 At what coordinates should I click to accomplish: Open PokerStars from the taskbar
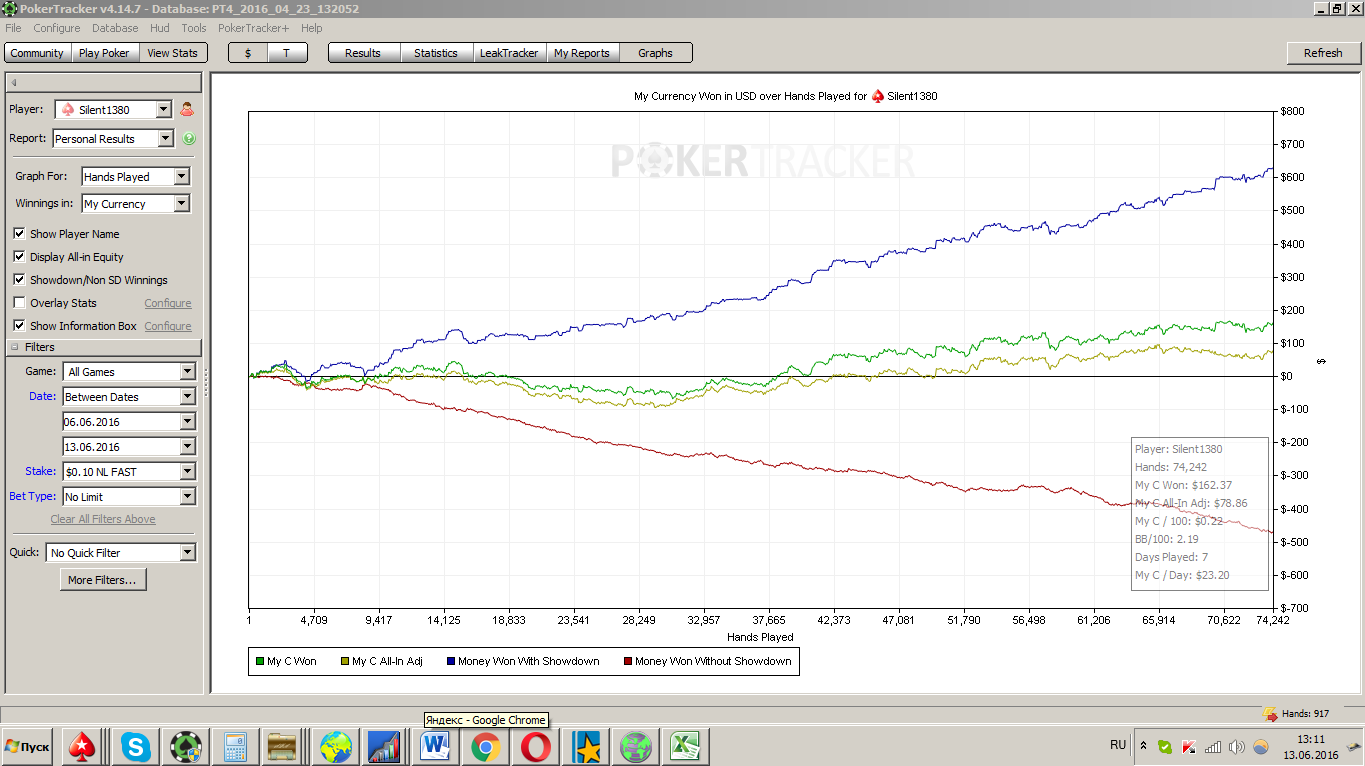coord(81,747)
